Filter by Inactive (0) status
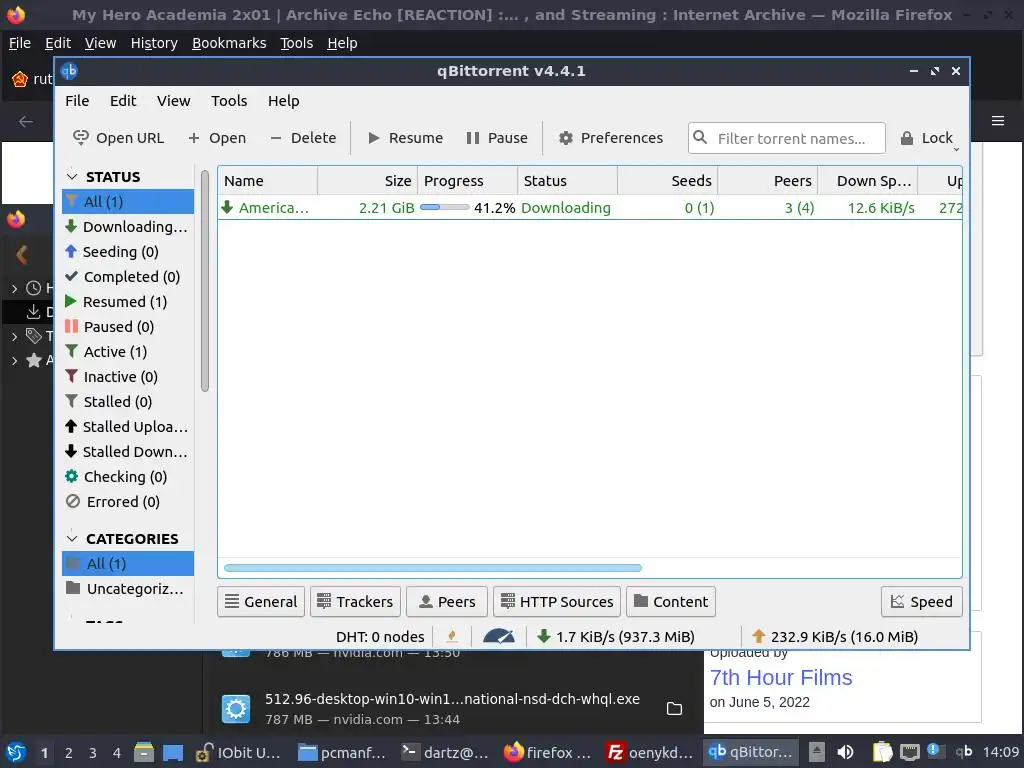The height and width of the screenshot is (768, 1024). click(128, 377)
